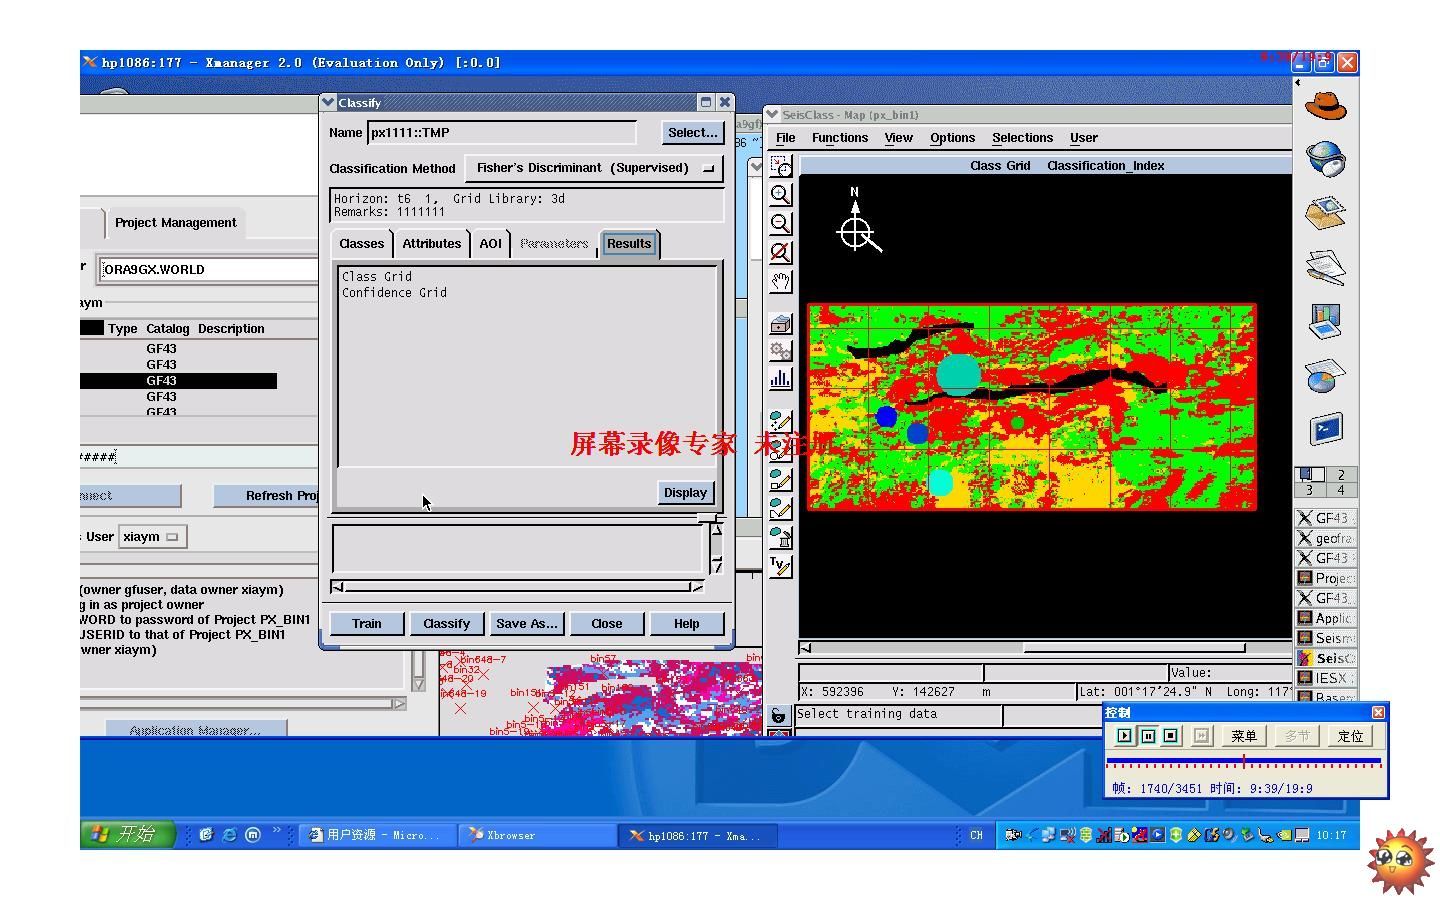Click the Tv text annotation pencil icon

point(781,567)
